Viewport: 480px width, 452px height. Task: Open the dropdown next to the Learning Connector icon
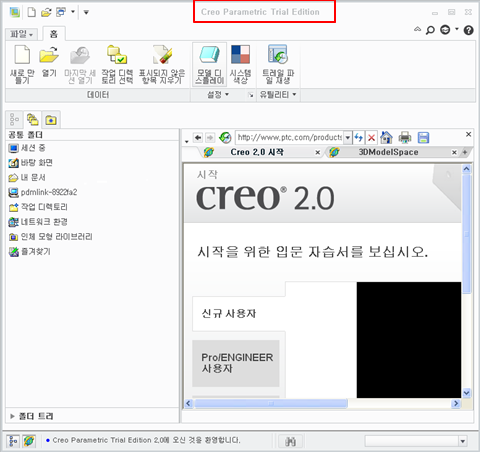click(x=457, y=29)
